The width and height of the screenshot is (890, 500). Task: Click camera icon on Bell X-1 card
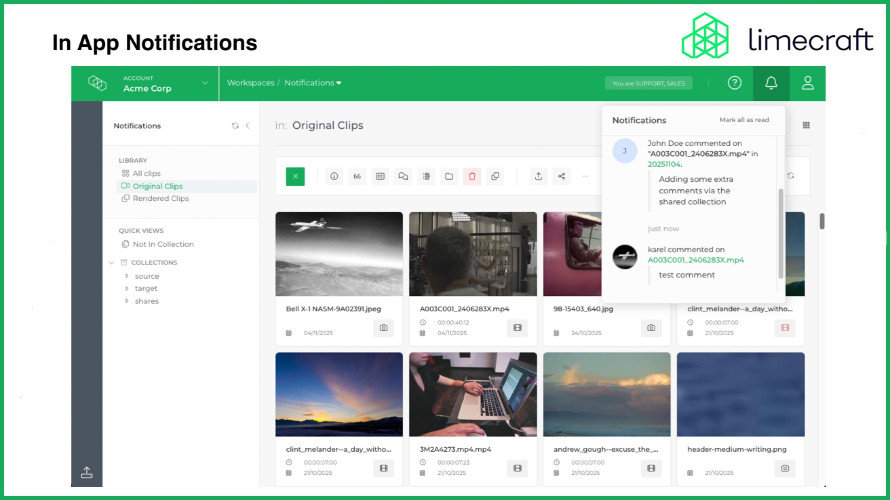[x=384, y=328]
